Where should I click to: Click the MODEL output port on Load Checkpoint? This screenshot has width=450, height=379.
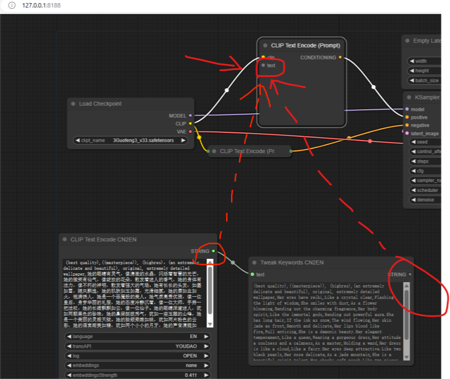point(190,116)
